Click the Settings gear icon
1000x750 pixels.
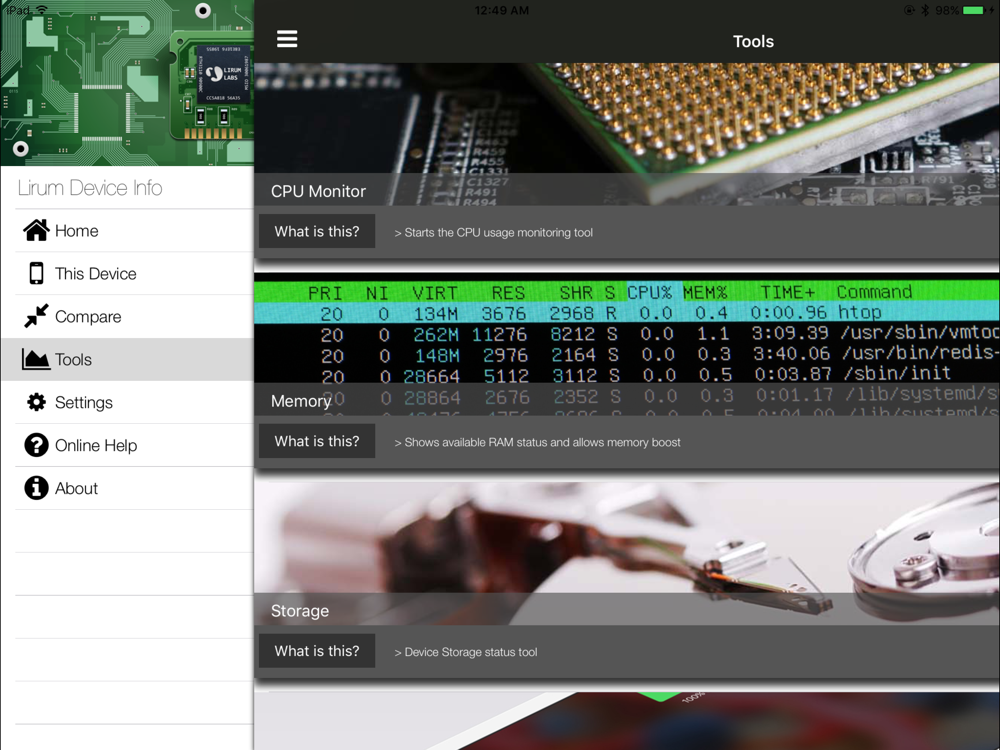pos(36,402)
